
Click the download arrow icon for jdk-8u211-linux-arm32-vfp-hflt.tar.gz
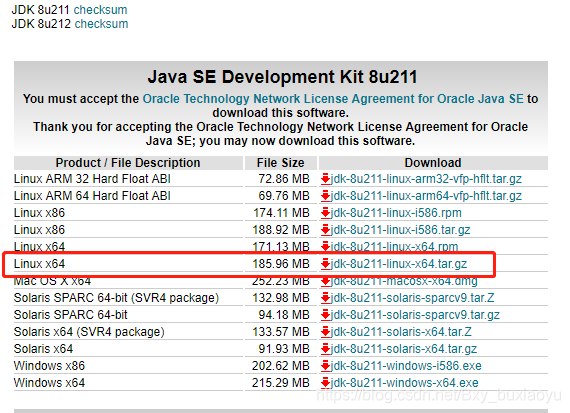325,179
